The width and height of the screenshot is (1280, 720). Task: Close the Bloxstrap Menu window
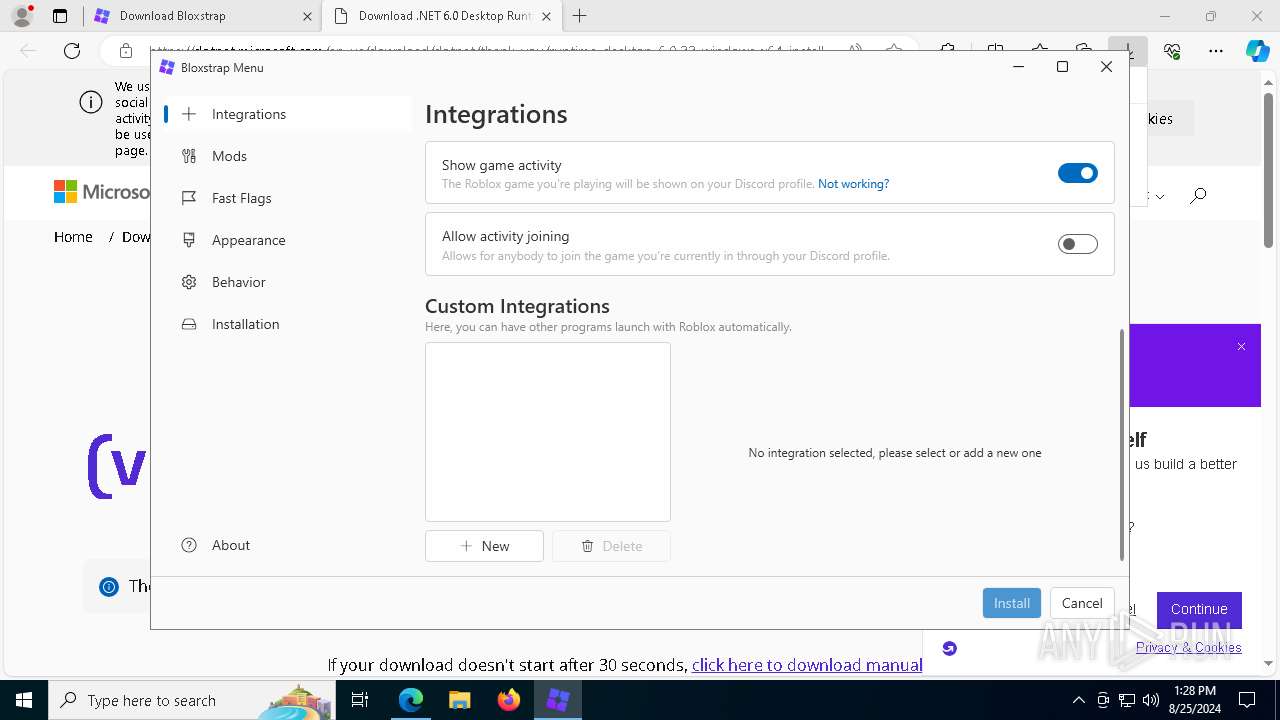tap(1106, 66)
